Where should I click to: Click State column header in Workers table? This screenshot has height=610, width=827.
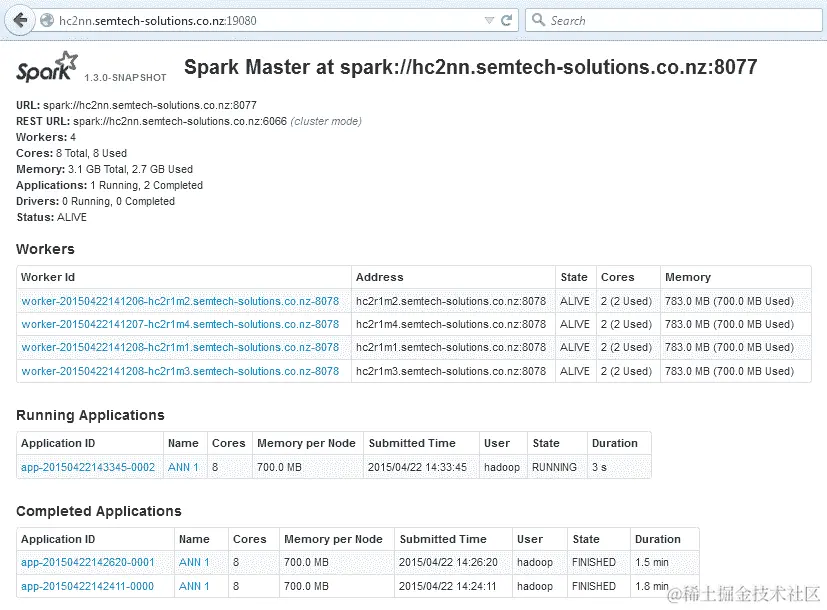(574, 277)
